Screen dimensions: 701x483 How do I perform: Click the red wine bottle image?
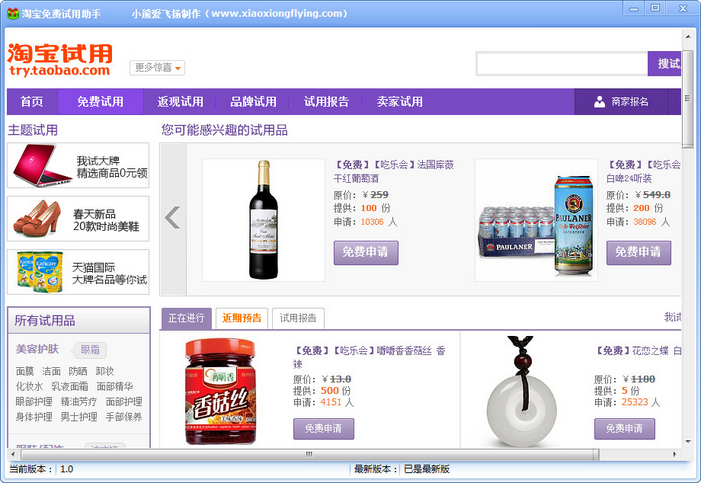(x=263, y=220)
